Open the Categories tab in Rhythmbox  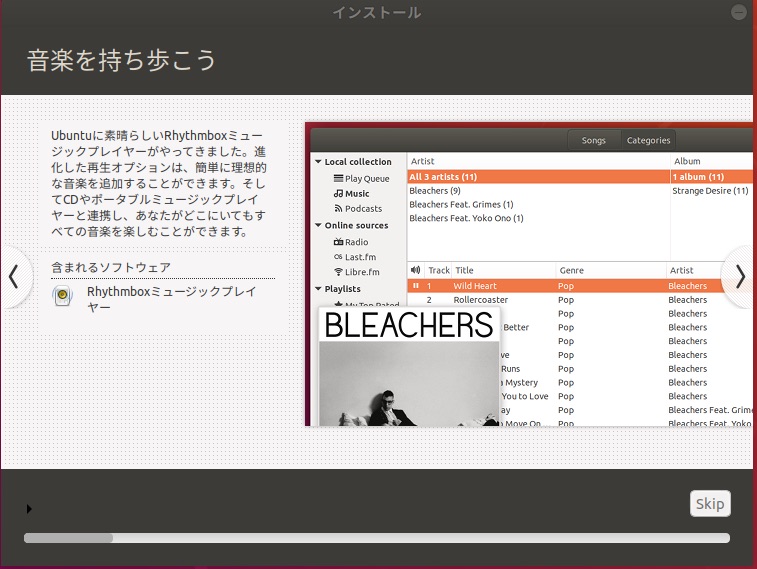[648, 140]
